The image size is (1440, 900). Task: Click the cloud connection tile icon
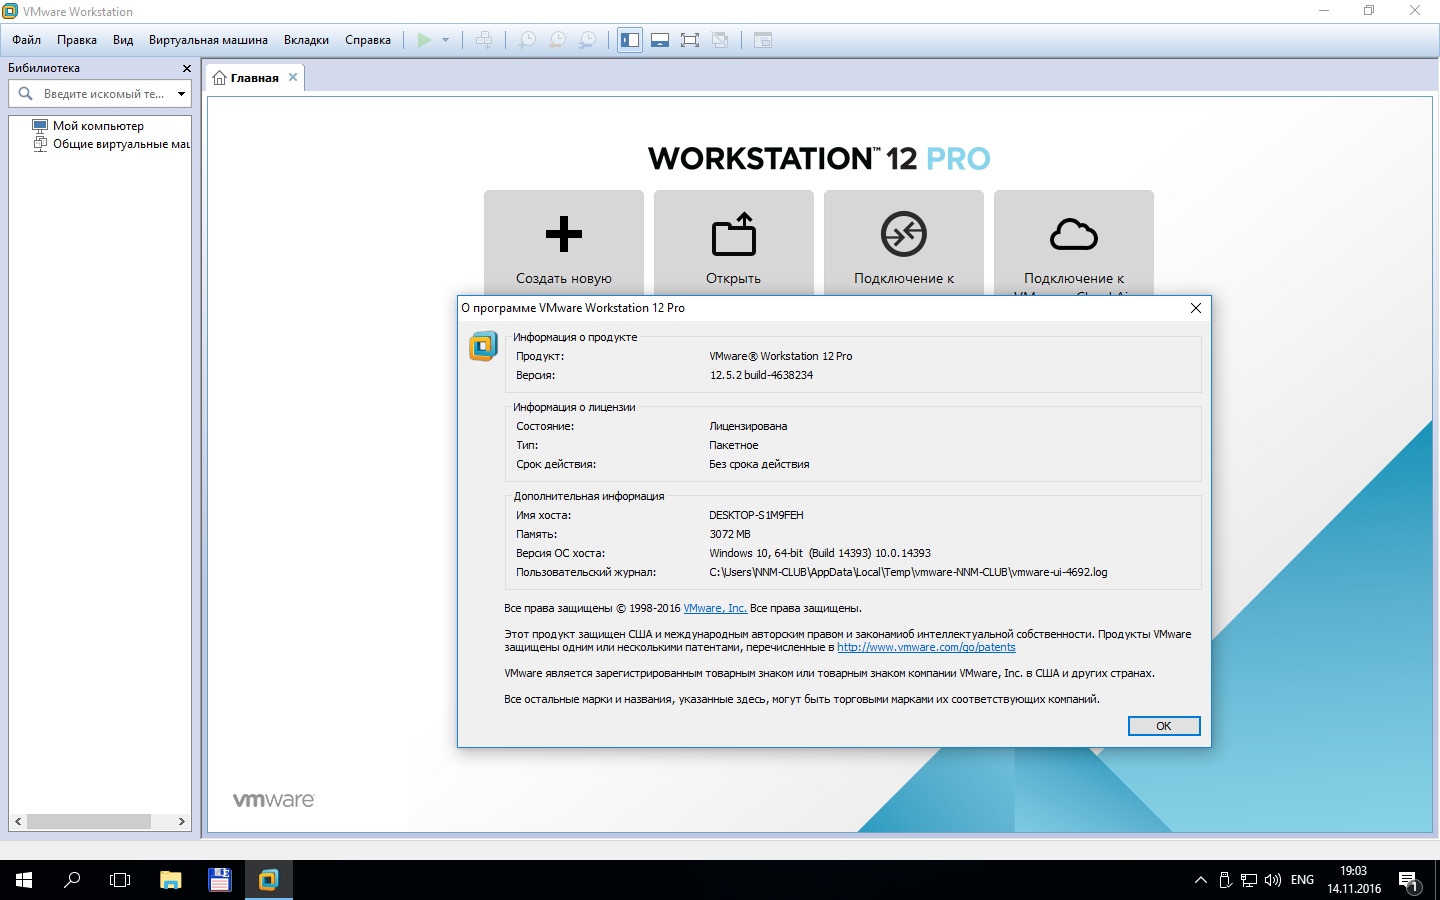tap(1074, 235)
